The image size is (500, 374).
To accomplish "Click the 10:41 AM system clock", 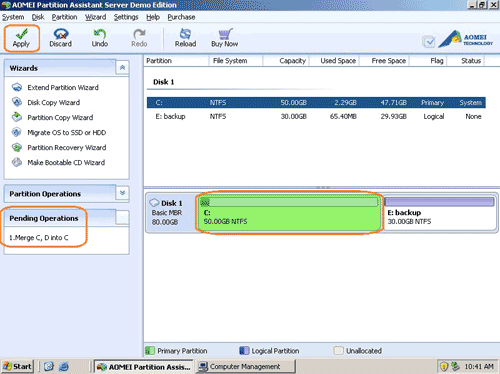I will coord(479,367).
